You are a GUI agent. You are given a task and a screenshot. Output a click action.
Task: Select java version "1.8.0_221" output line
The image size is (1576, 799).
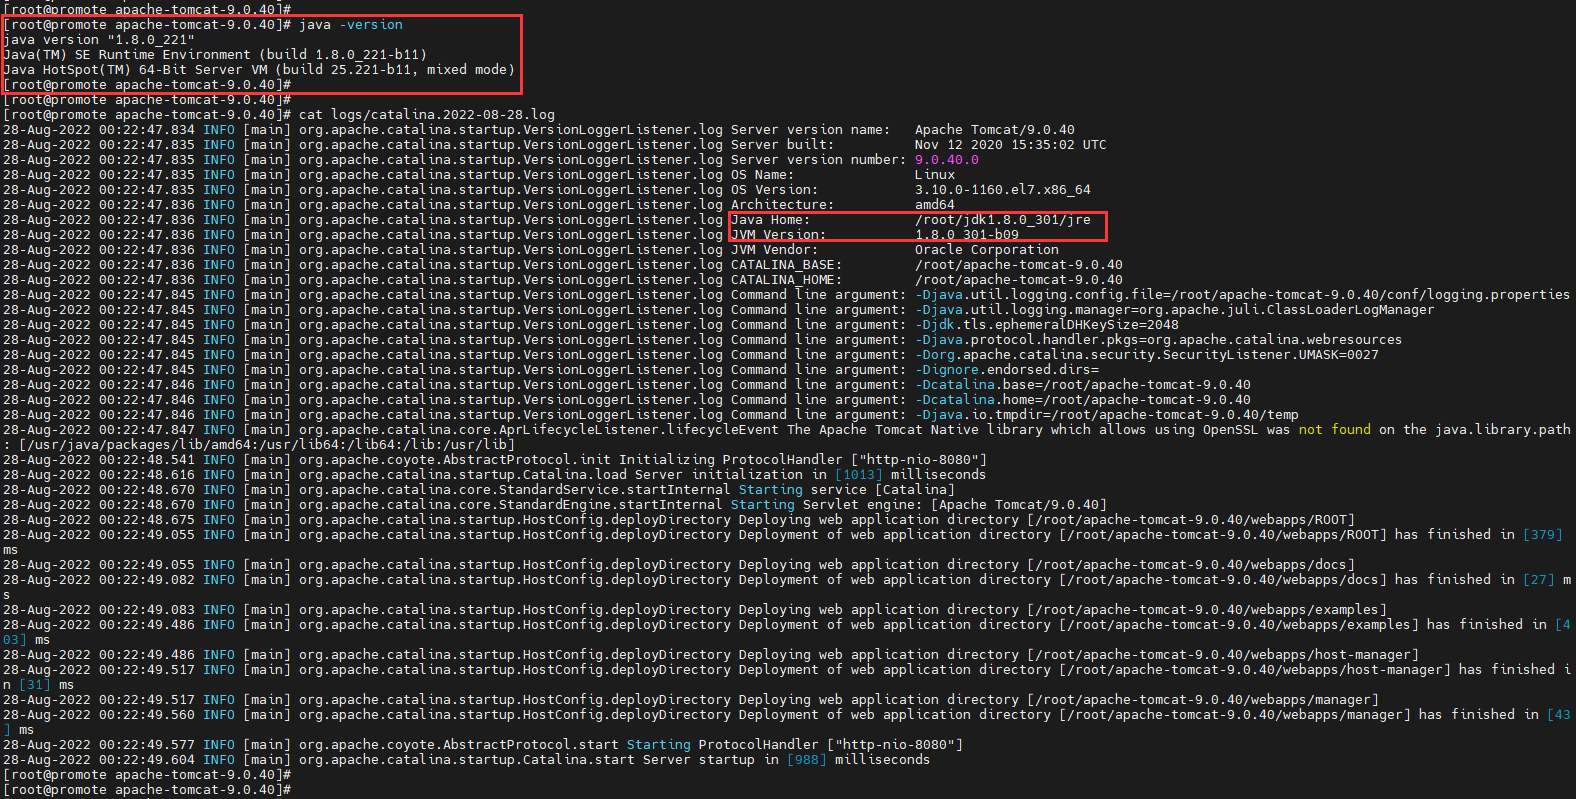pos(99,40)
